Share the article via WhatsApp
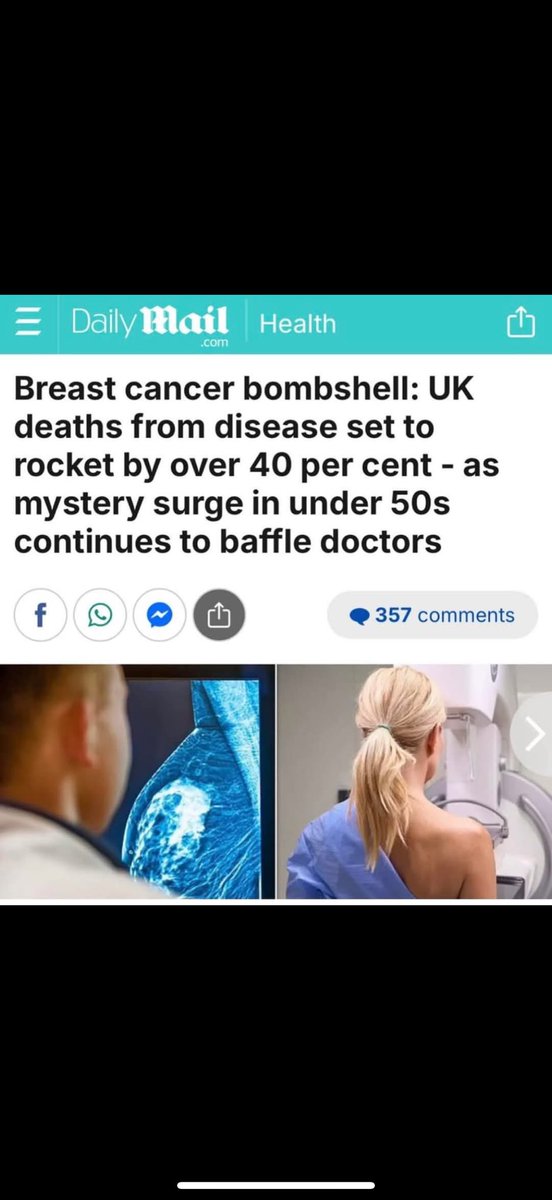552x1200 pixels. tap(100, 615)
